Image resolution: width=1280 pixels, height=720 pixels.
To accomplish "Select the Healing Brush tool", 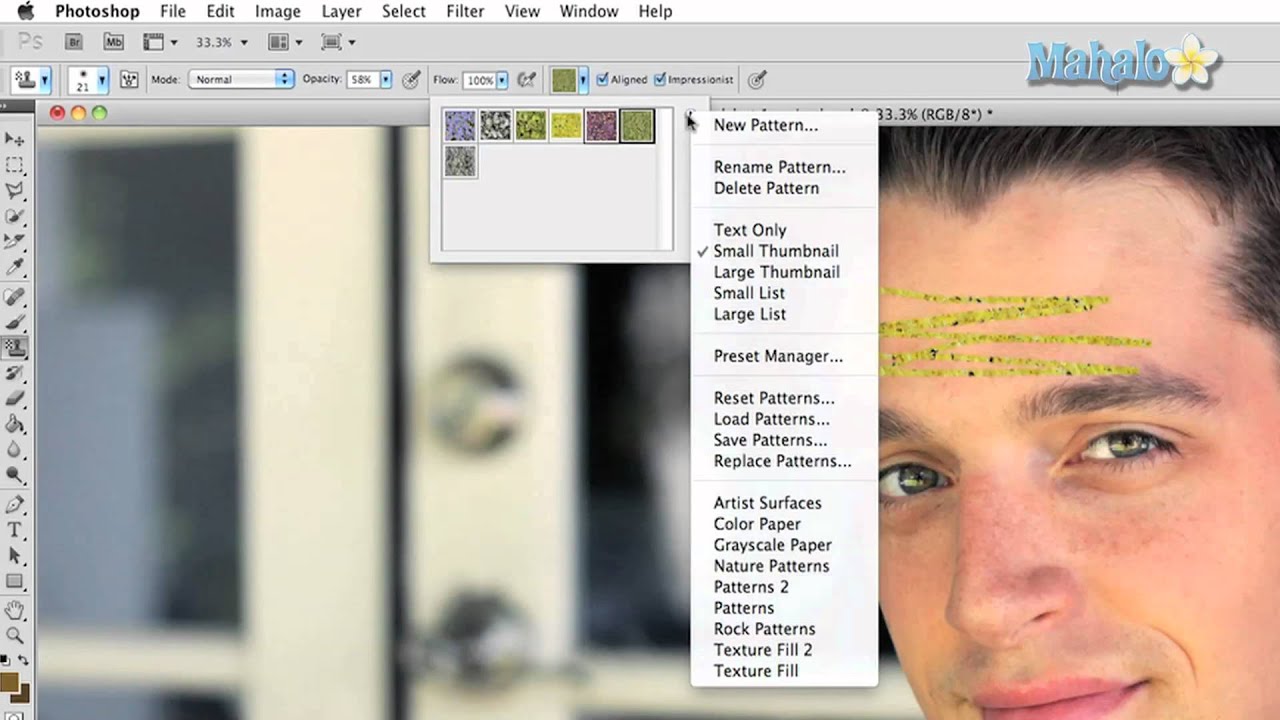I will coord(15,298).
